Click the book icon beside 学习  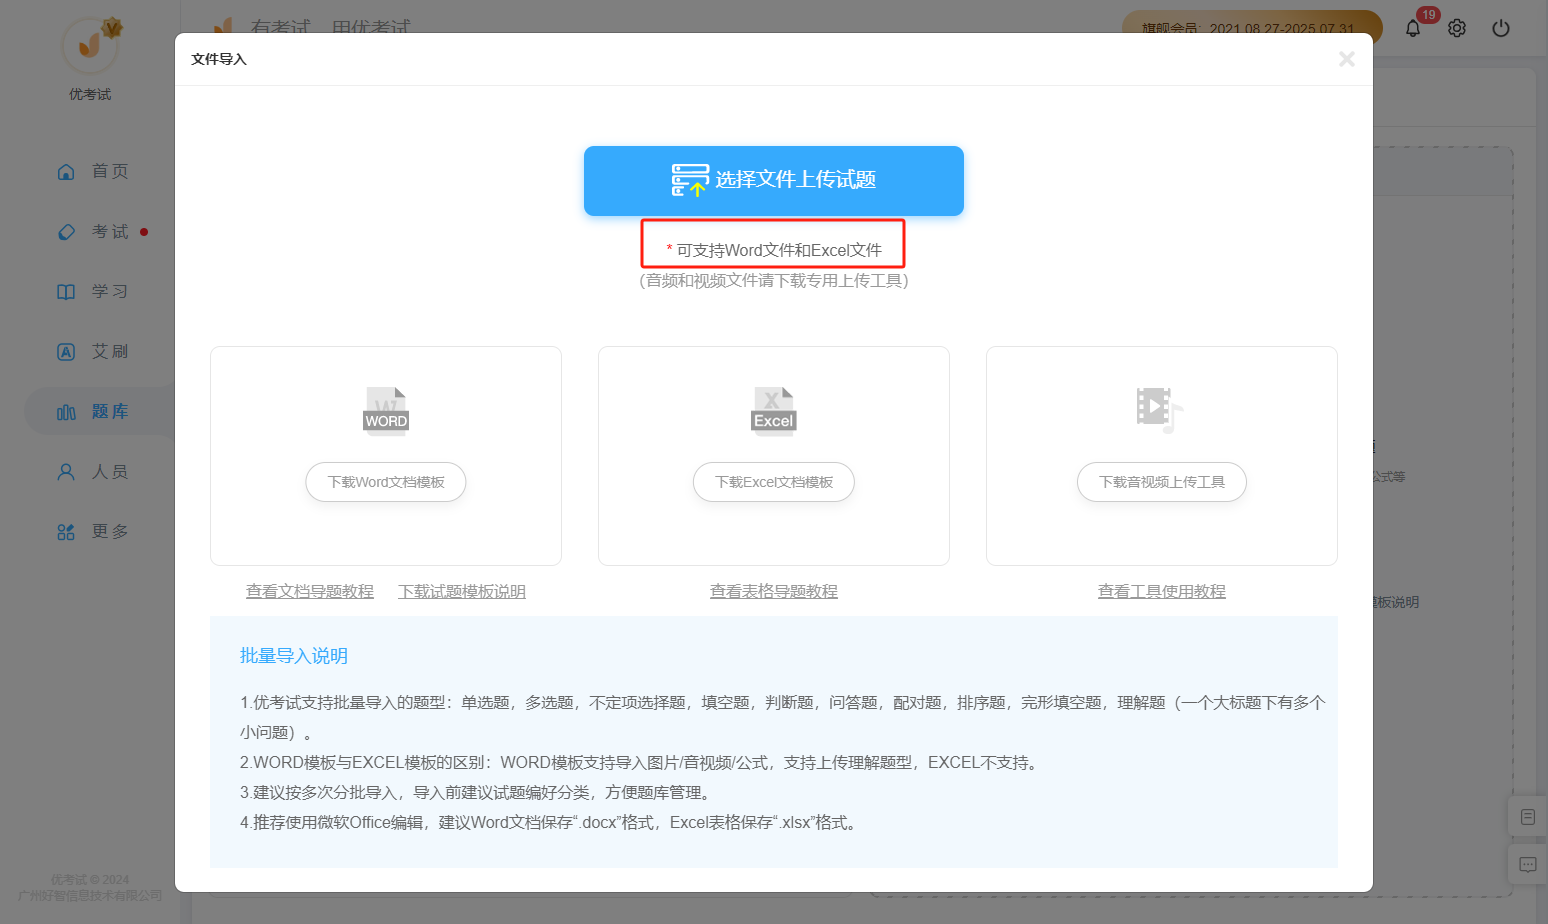point(66,292)
